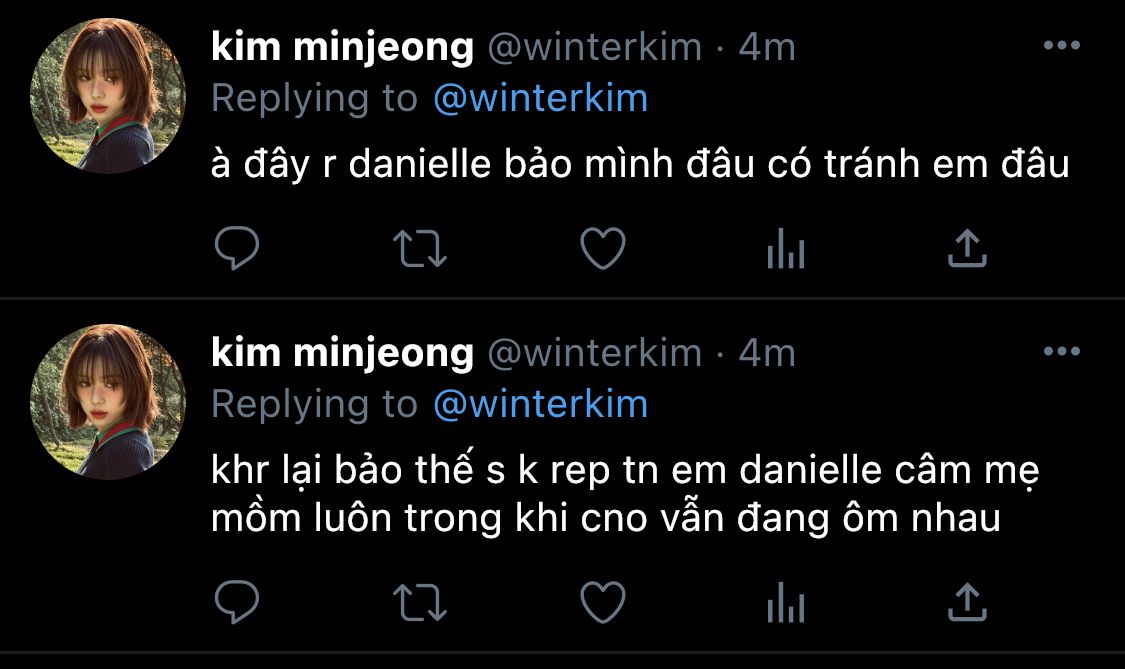Open more options menu on second tweet
The image size is (1125, 669).
click(1062, 351)
